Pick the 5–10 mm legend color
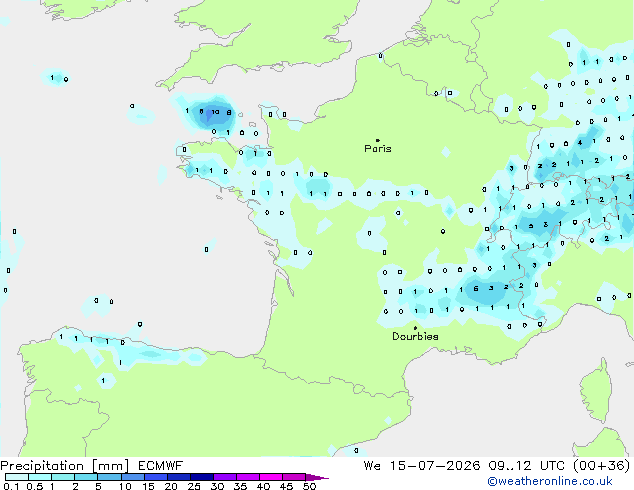The image size is (634, 490). tap(109, 477)
